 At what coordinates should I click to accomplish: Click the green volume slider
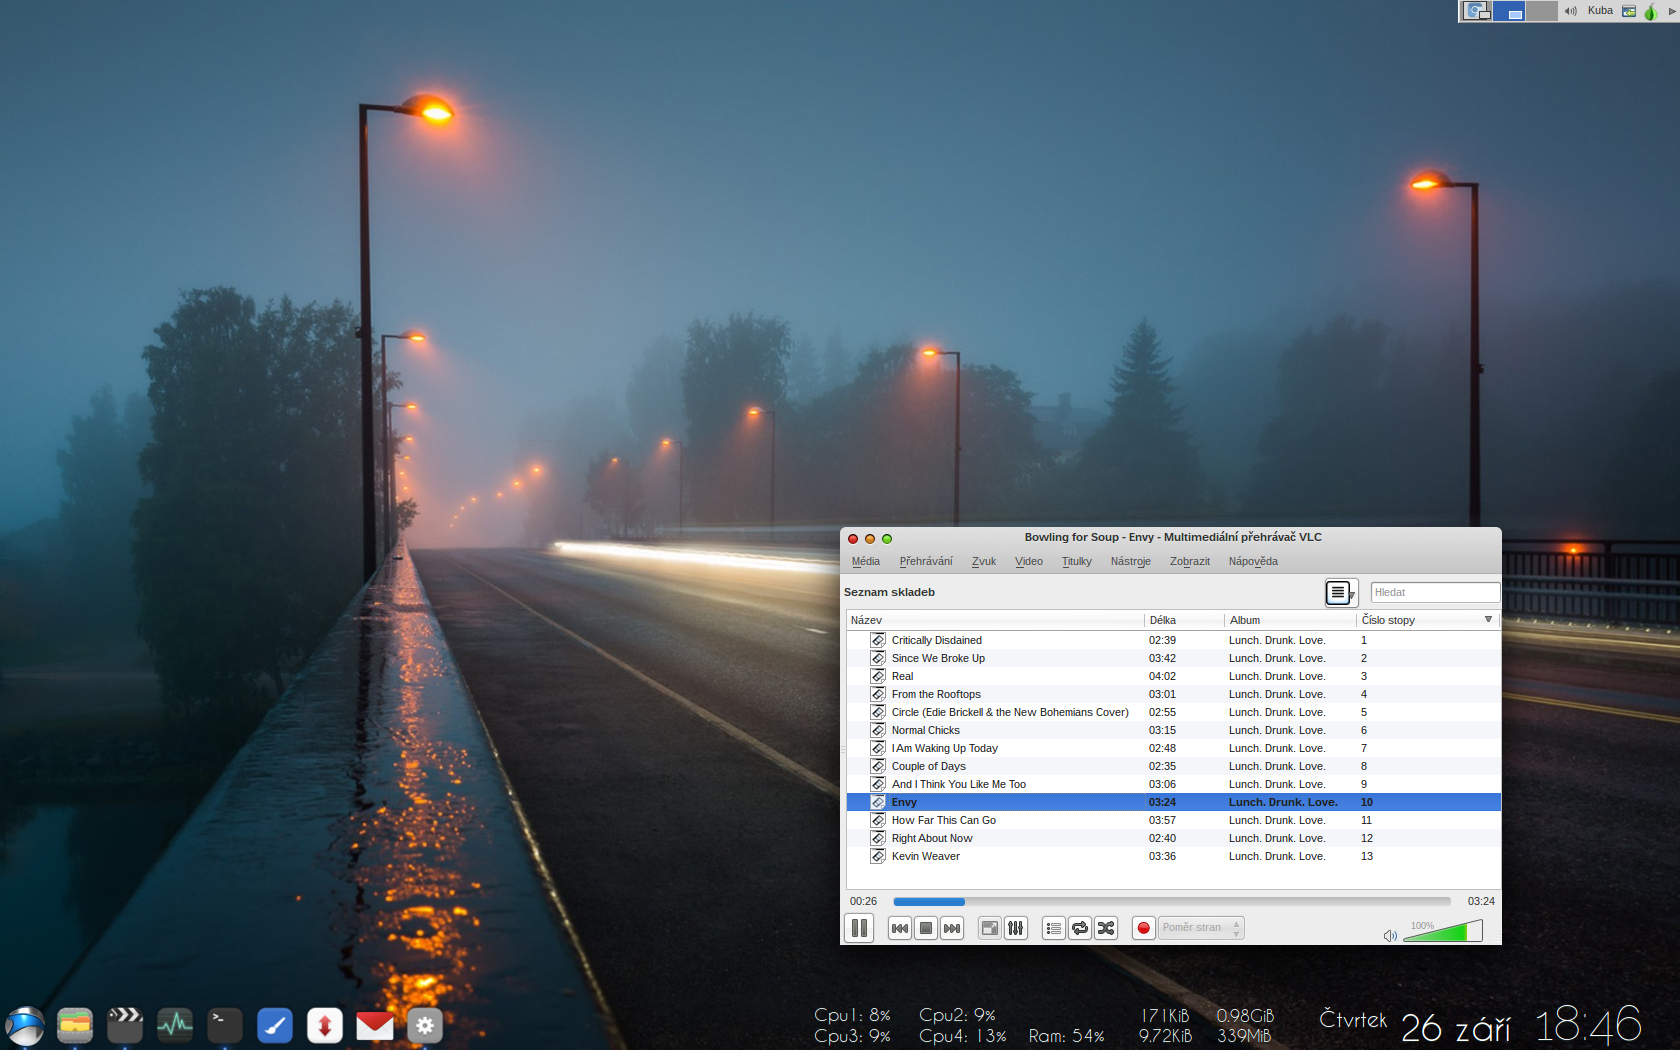1443,933
